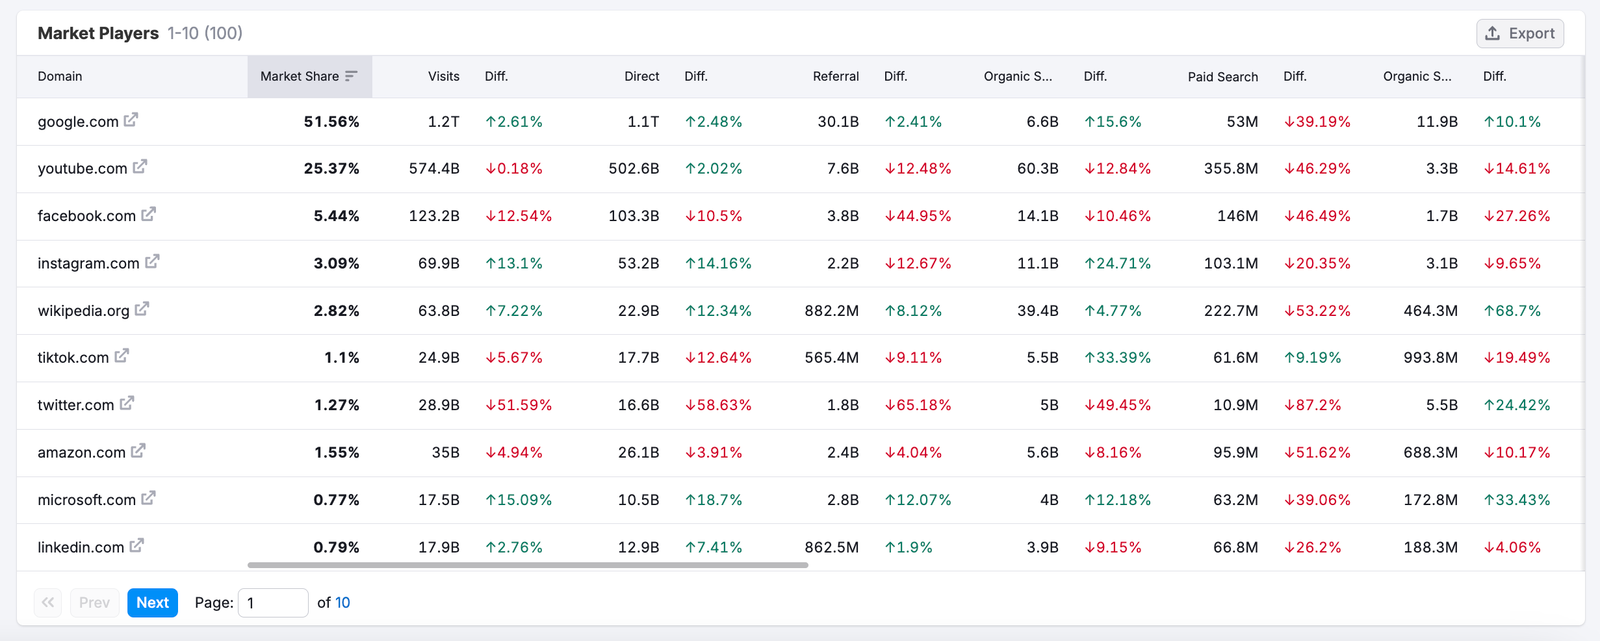Image resolution: width=1600 pixels, height=641 pixels.
Task: Click external link icon for facebook.com
Action: pos(148,214)
